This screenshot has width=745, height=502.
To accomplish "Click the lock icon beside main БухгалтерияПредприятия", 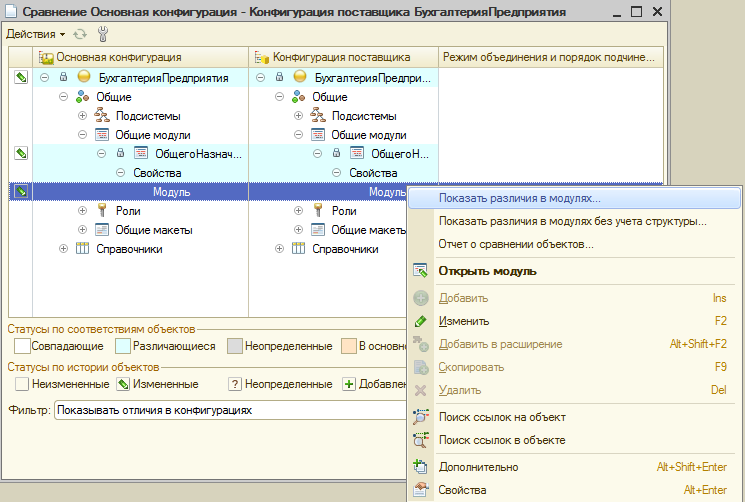I will tap(63, 77).
